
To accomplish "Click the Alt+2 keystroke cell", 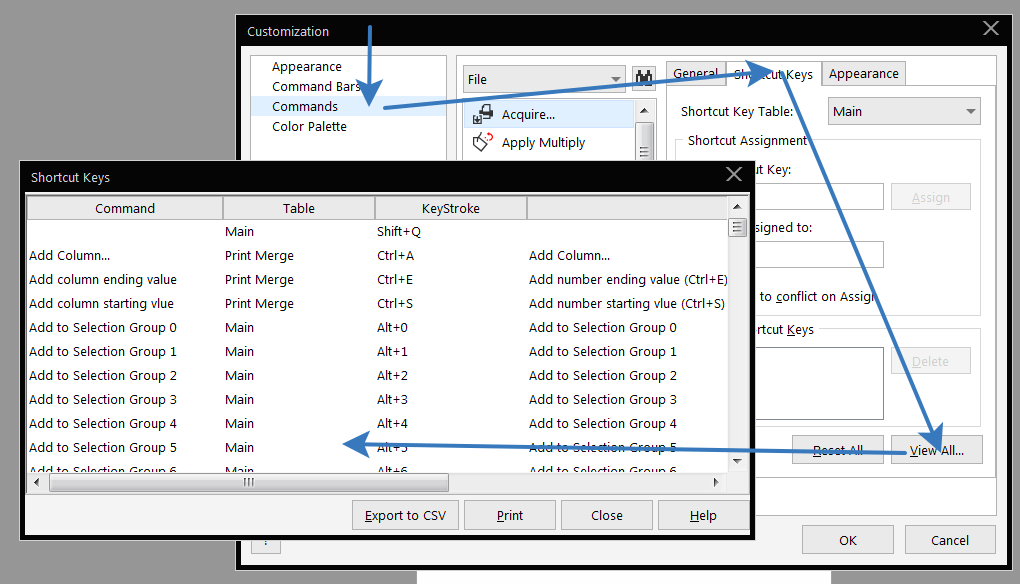I will [392, 376].
